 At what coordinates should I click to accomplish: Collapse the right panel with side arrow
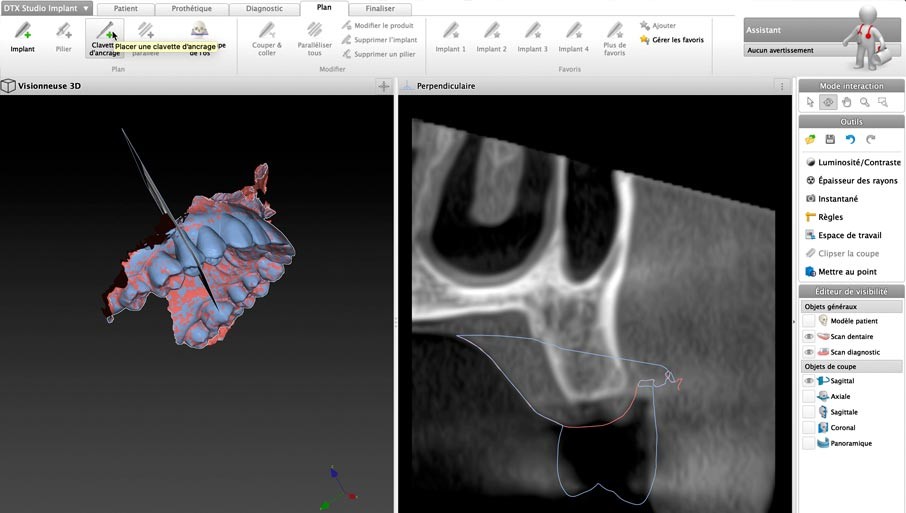click(794, 321)
